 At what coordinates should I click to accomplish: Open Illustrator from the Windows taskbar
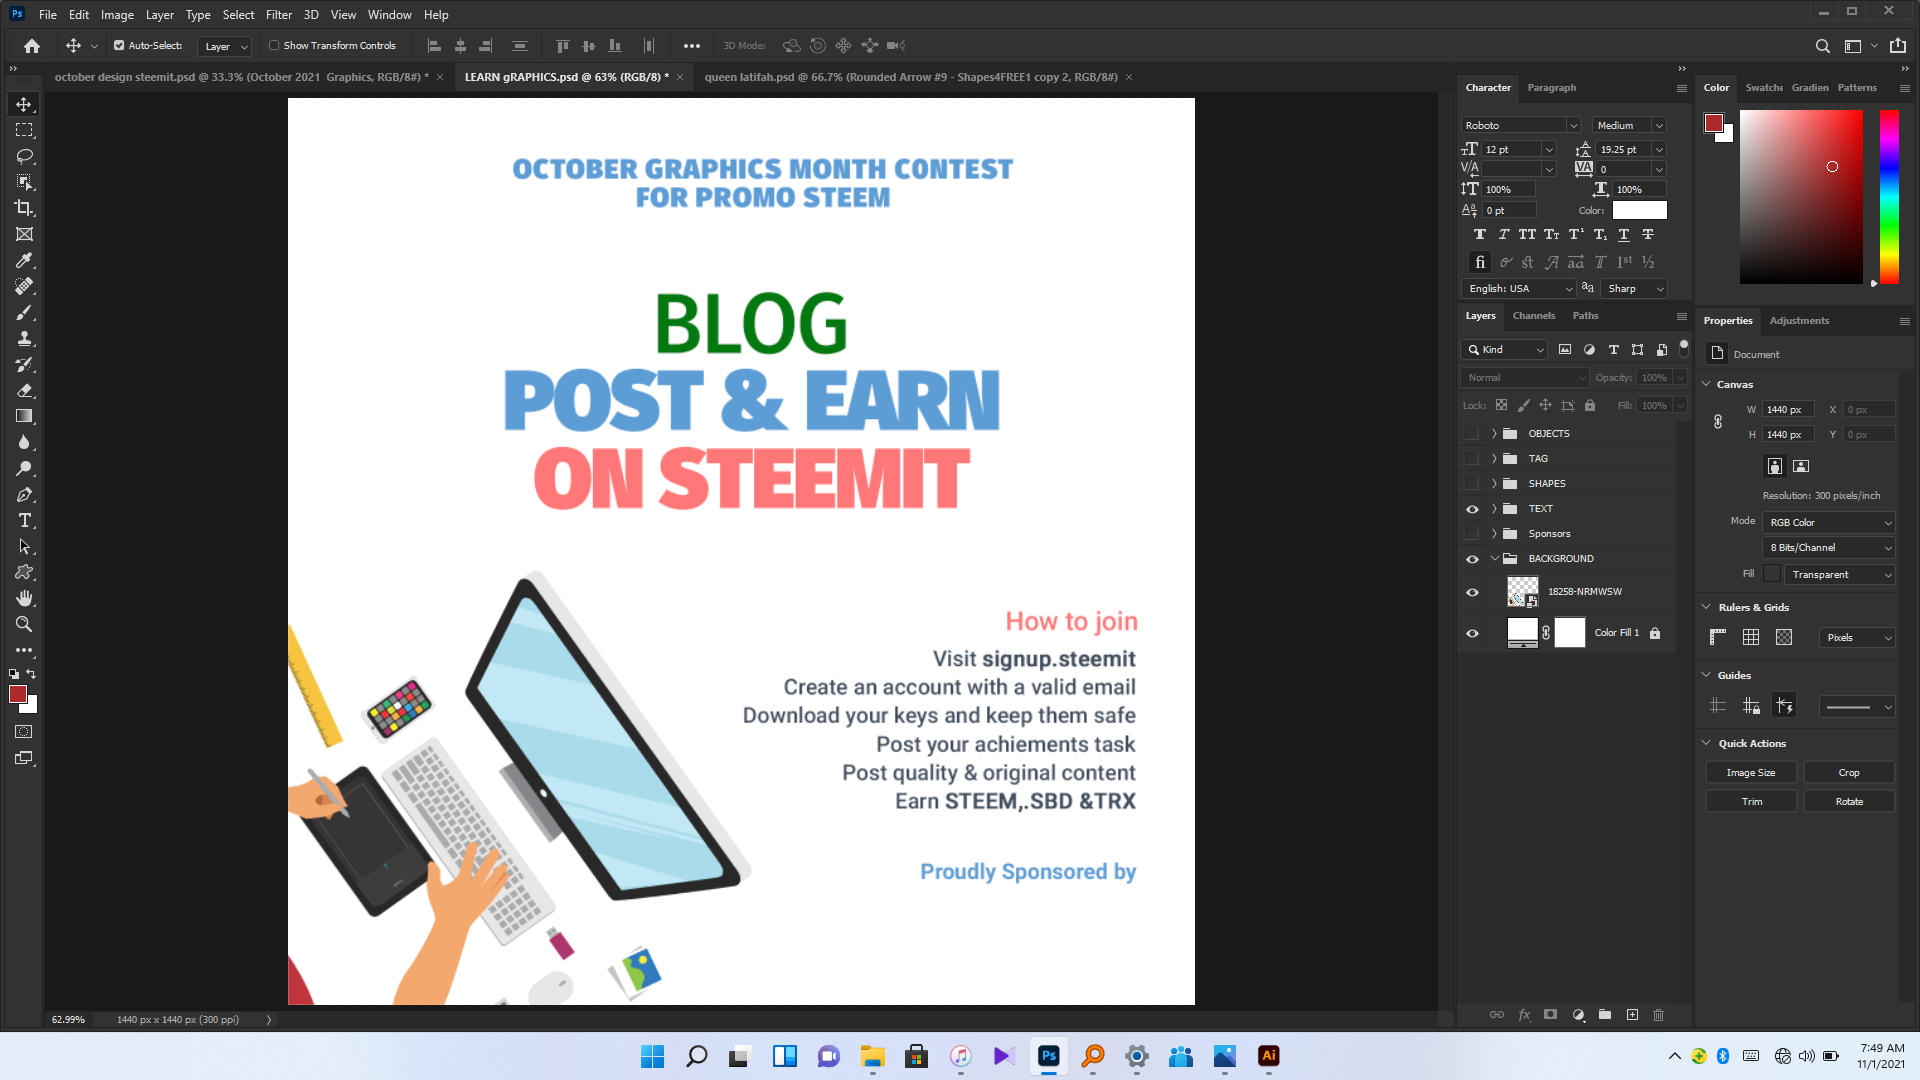tap(1268, 1056)
